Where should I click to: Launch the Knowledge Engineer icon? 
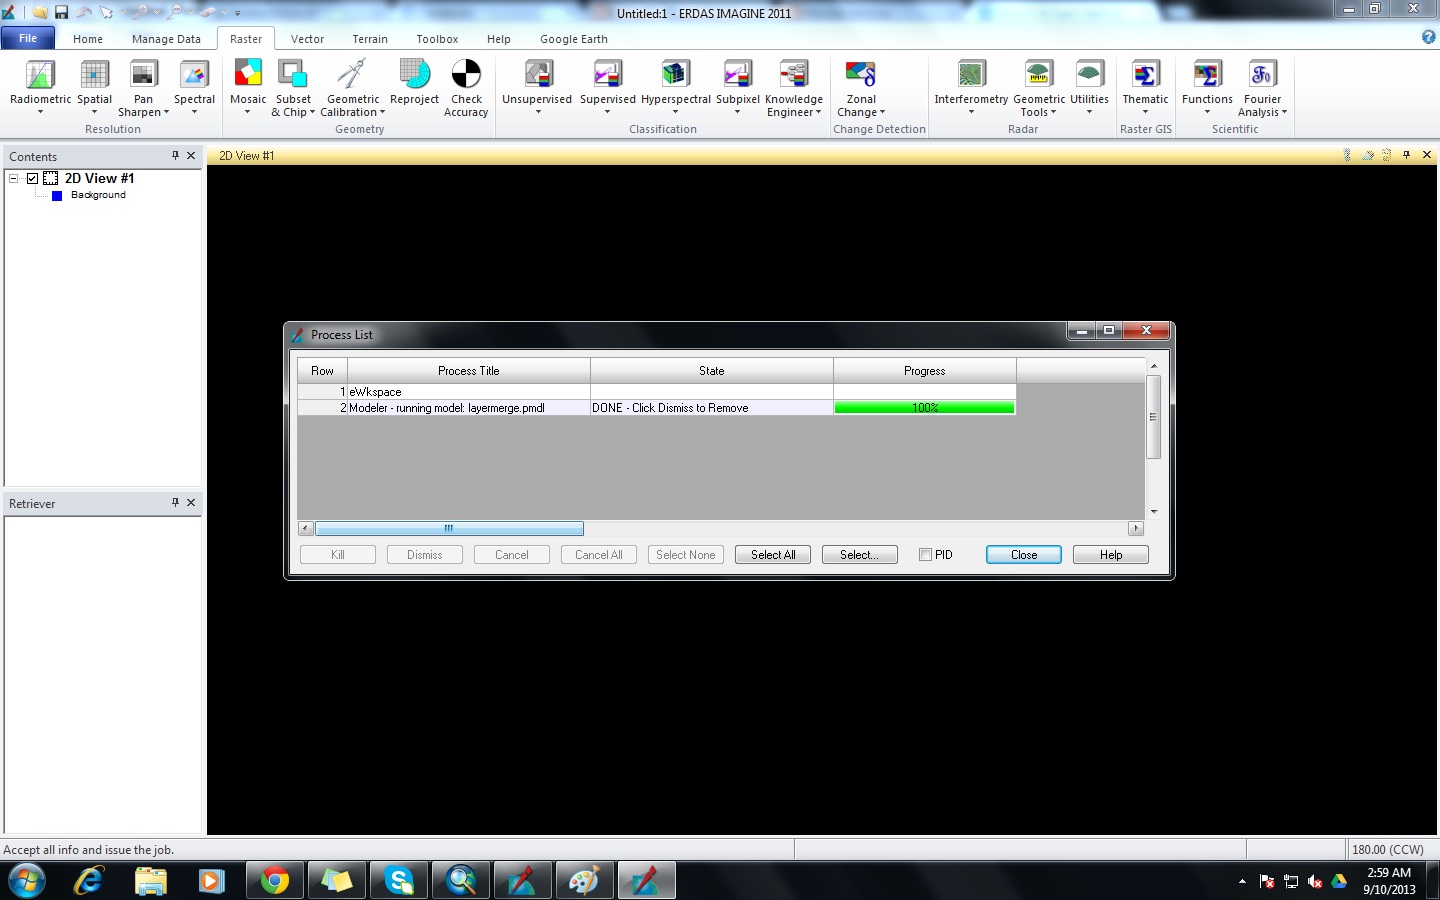pyautogui.click(x=794, y=75)
